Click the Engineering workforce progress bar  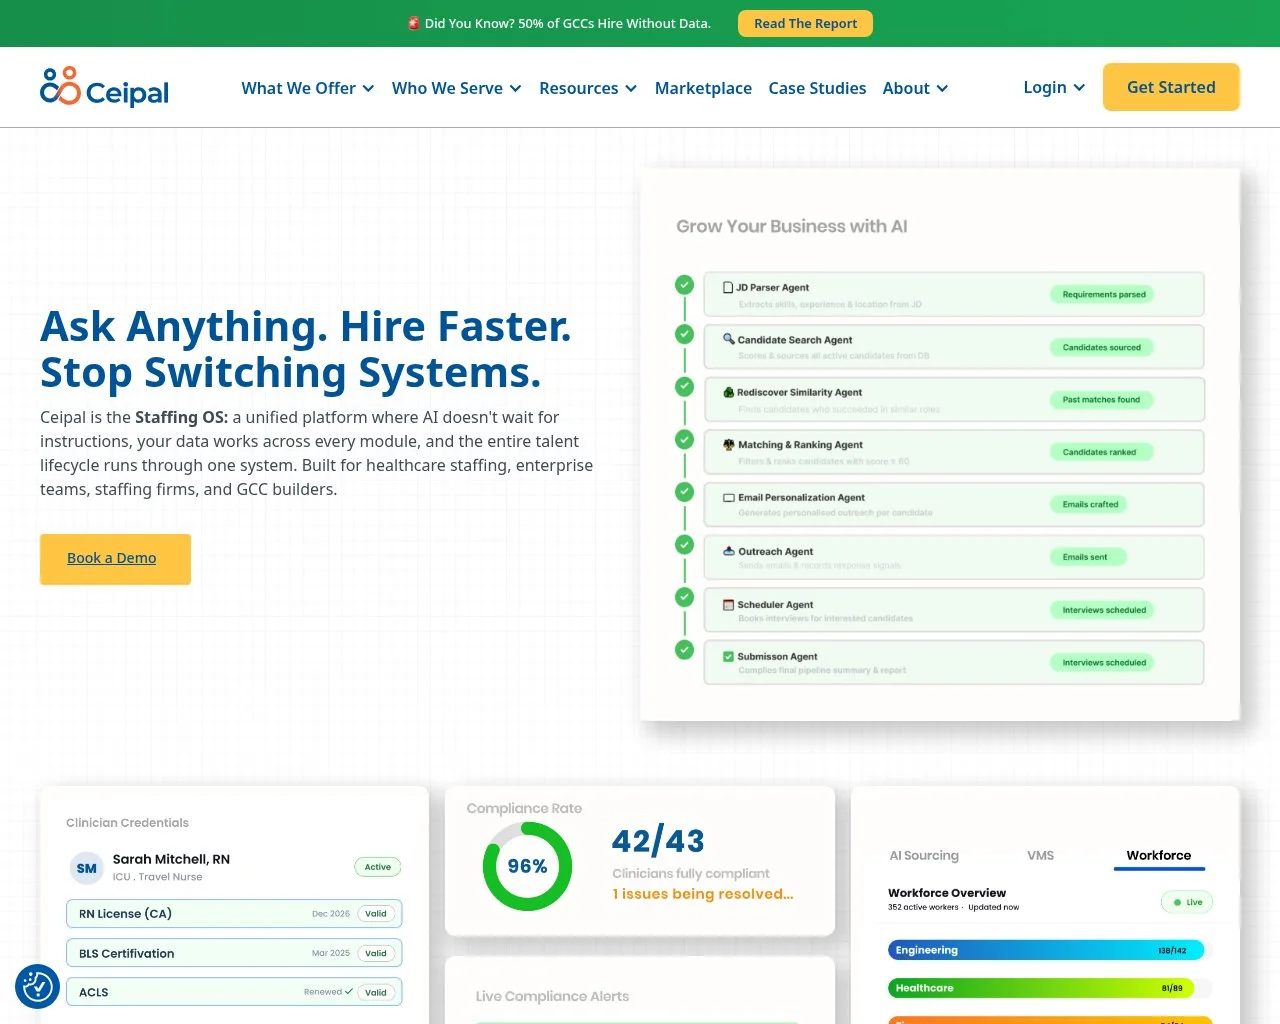(1046, 950)
